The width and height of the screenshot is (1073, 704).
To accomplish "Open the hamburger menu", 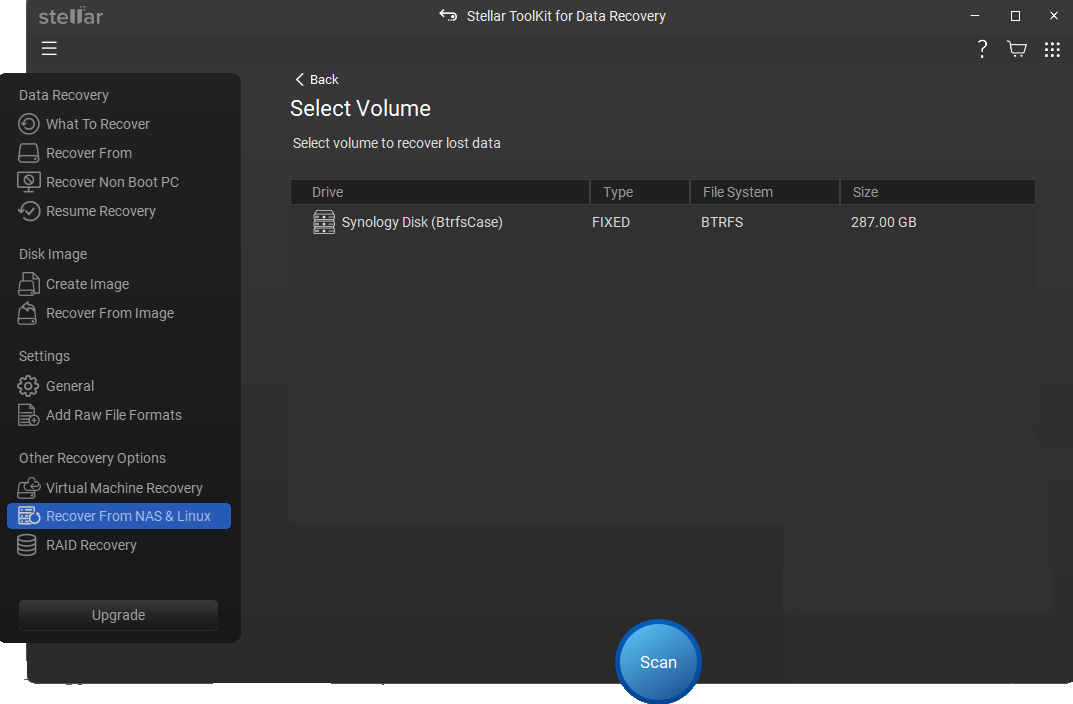I will click(49, 49).
